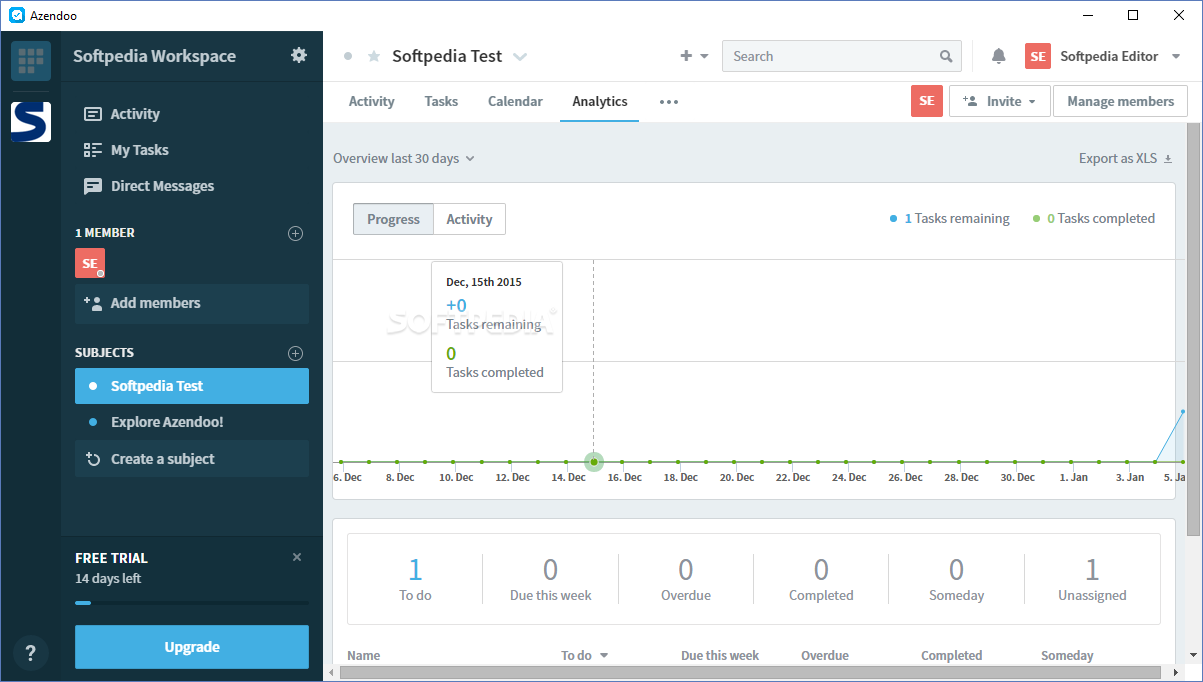Open the workspace grid switcher icon
1203x682 pixels.
click(31, 61)
